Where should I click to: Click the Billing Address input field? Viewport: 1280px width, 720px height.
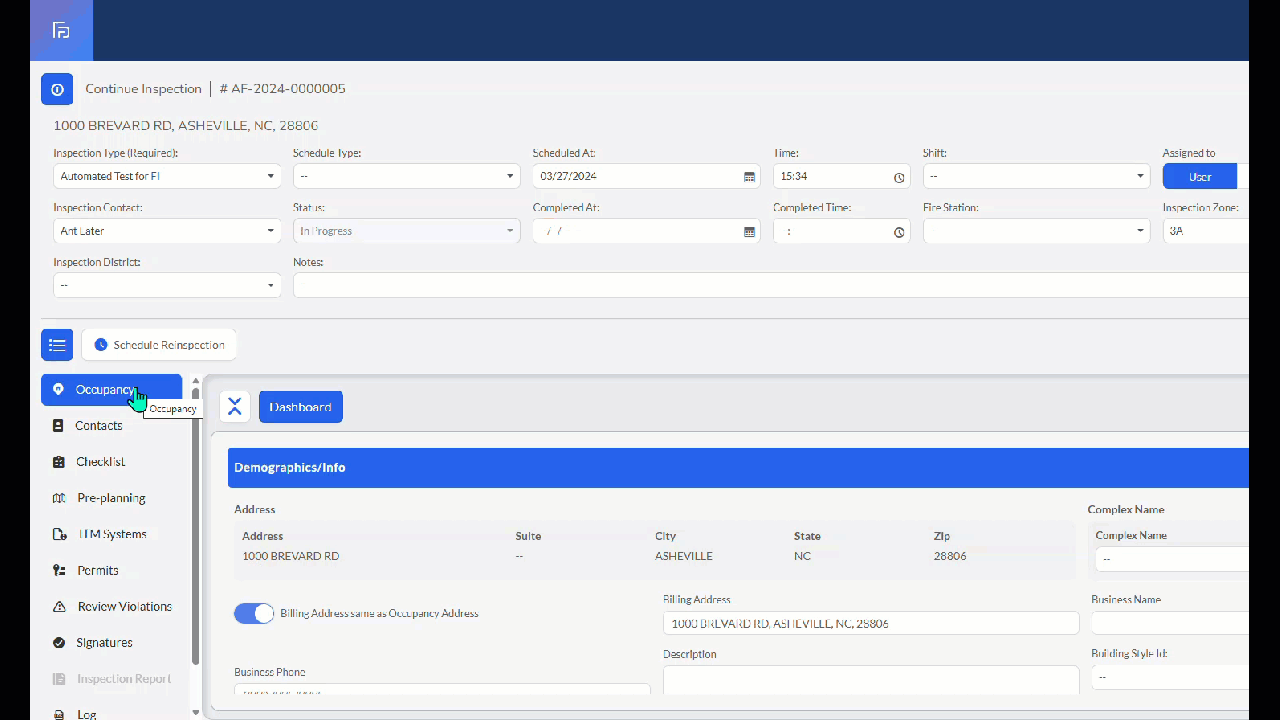point(871,623)
